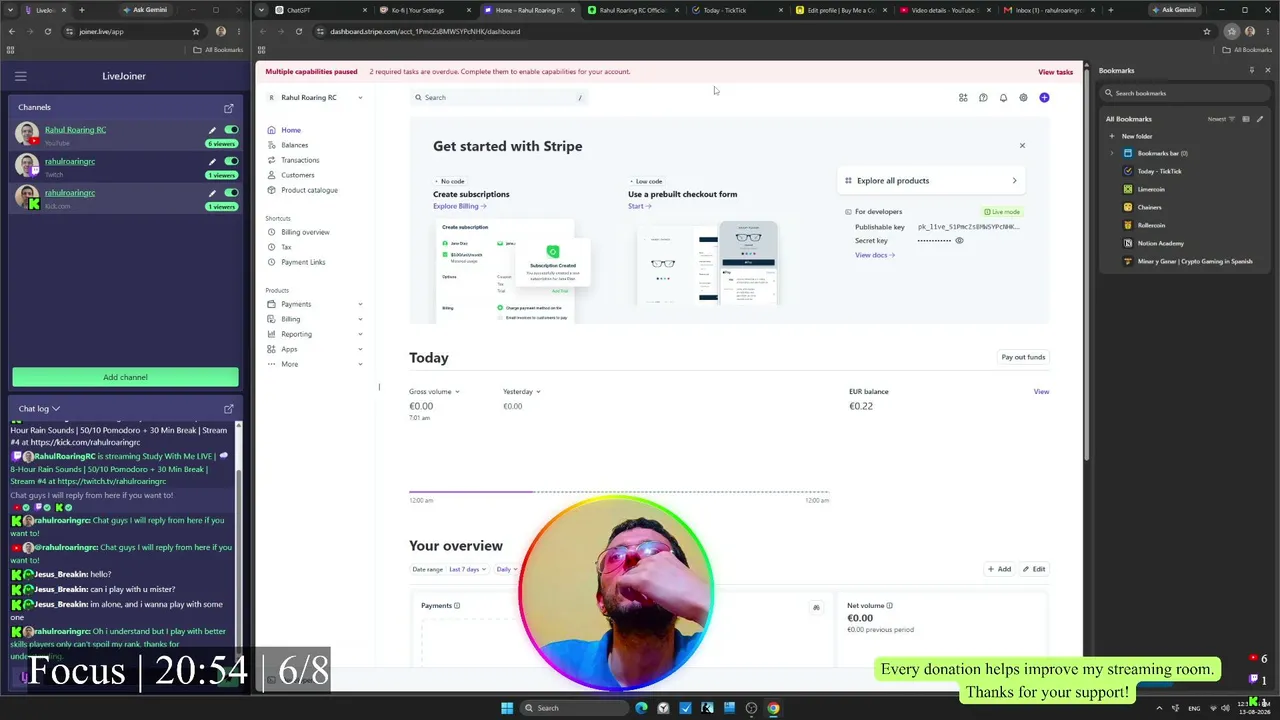Pin the Bookmarks side panel
1280x720 pixels.
[x=1252, y=71]
